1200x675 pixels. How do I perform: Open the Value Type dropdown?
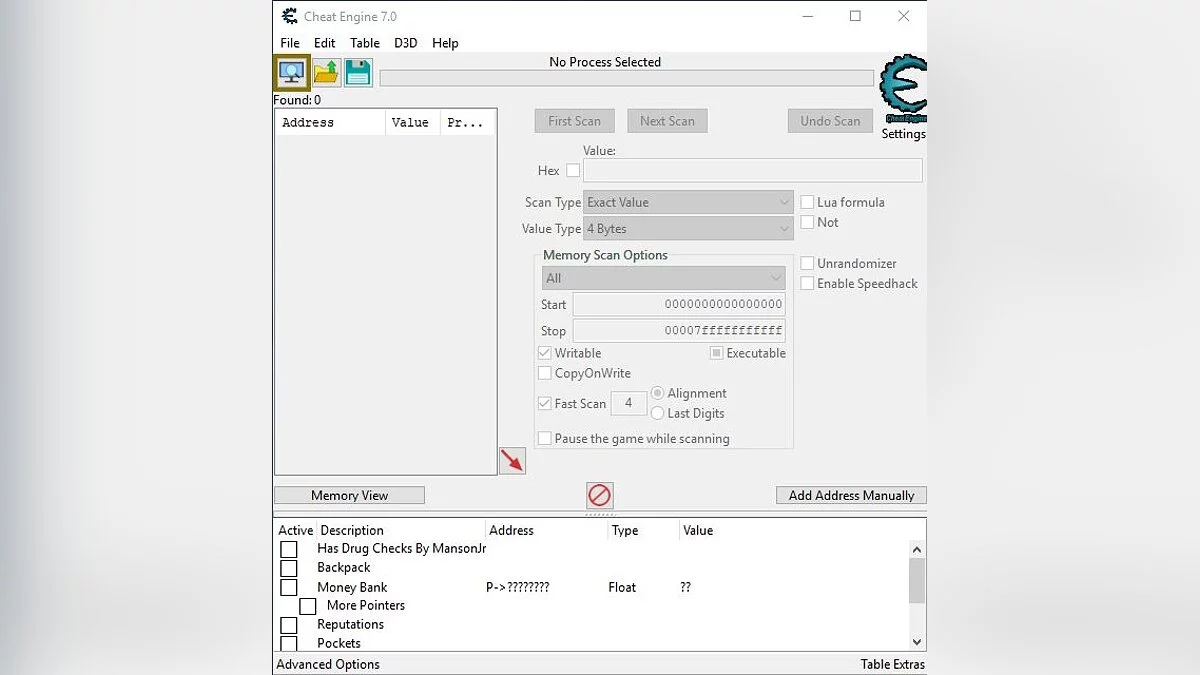click(688, 228)
